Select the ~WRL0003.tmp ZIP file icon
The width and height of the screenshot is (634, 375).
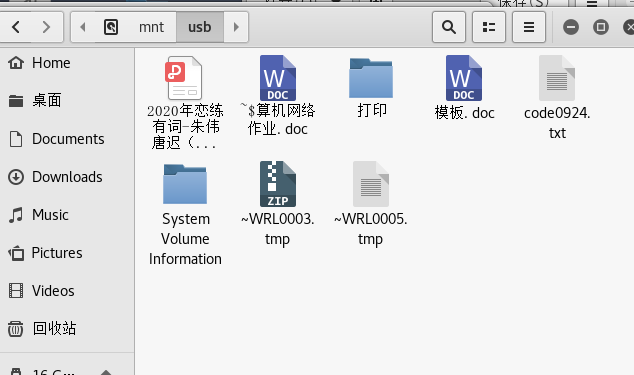277,184
